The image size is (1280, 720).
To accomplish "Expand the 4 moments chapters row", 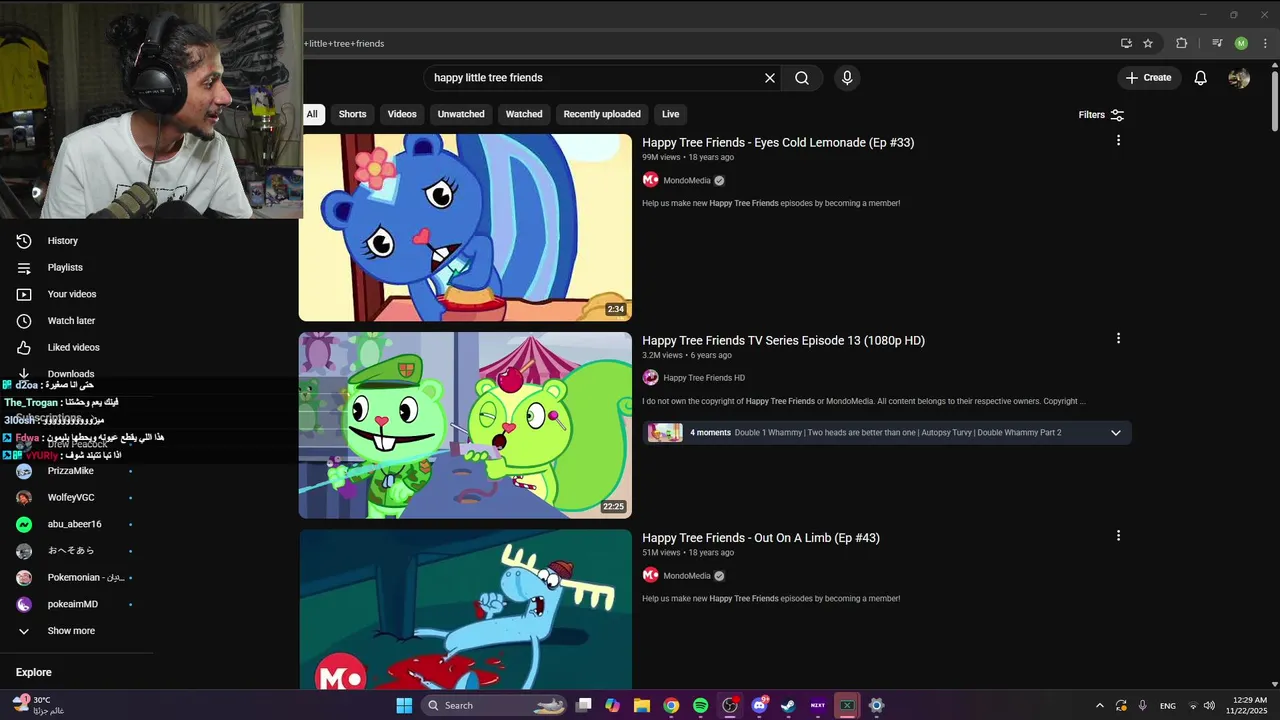I will 887,433.
